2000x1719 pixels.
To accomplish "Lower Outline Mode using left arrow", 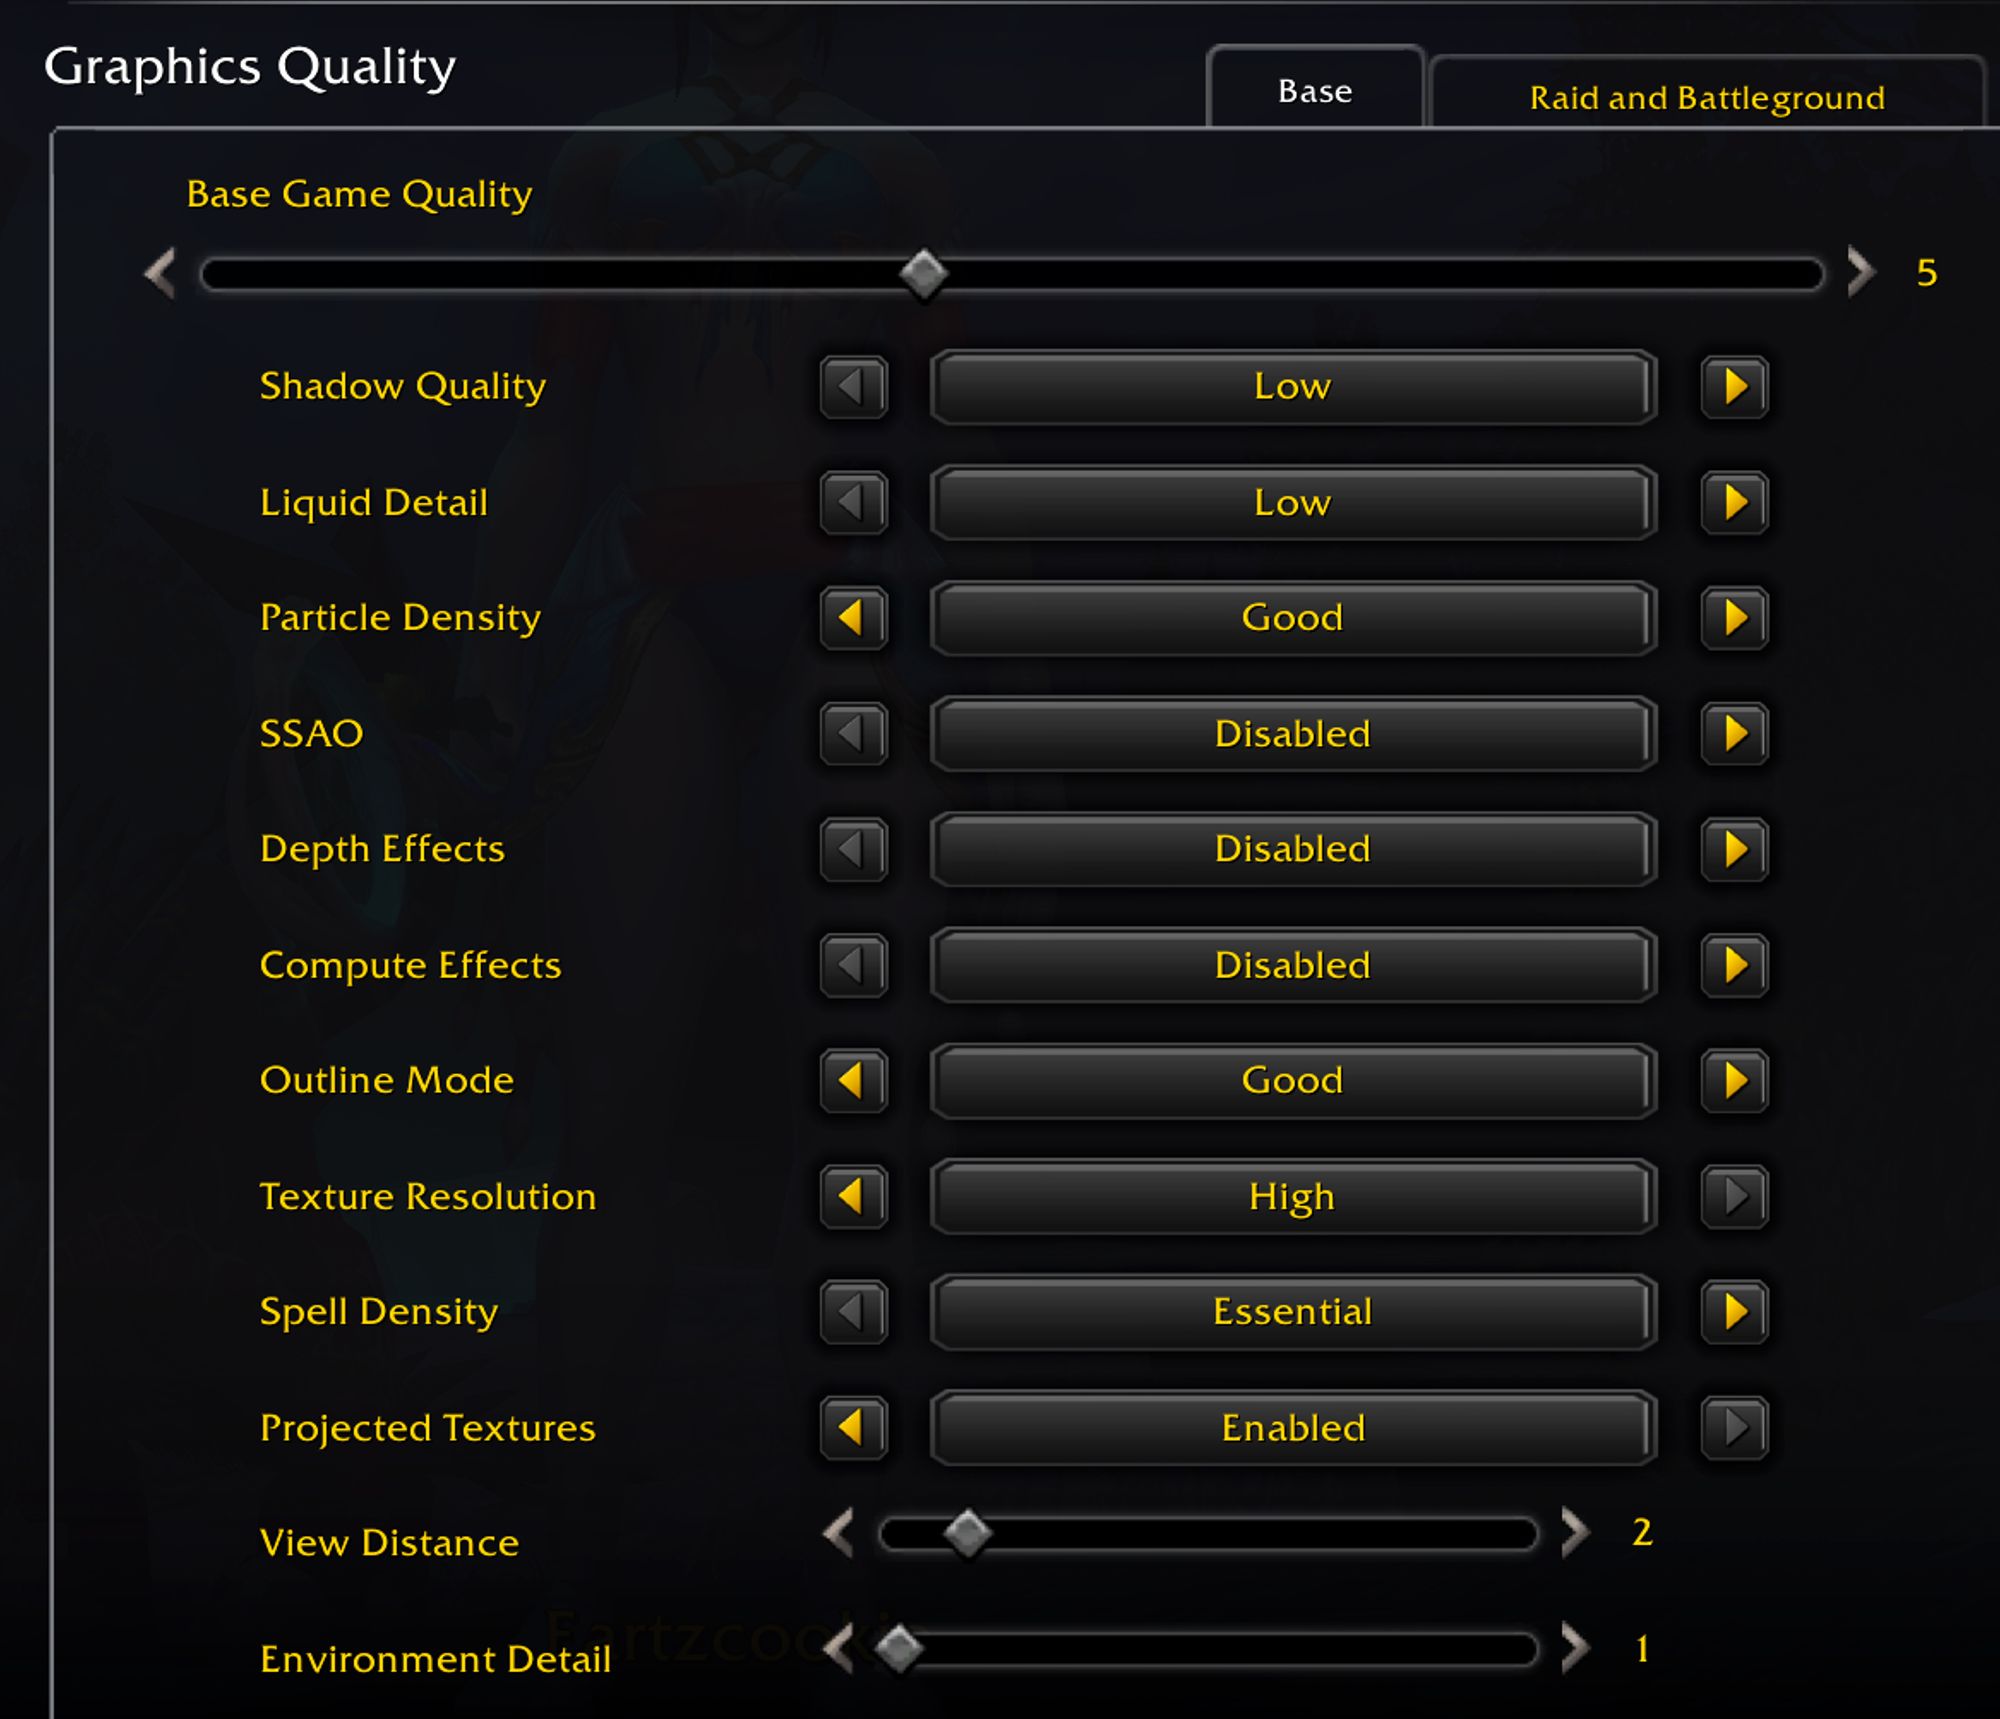I will coord(853,1081).
